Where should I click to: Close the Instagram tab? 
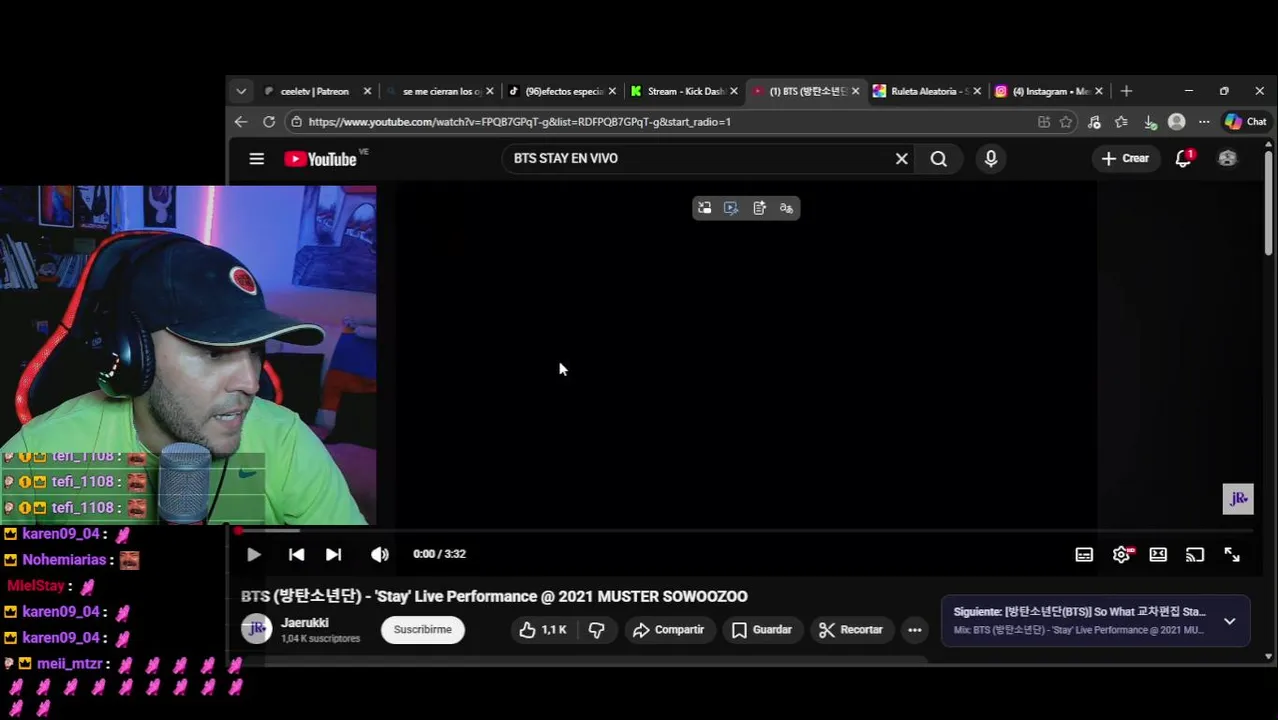[x=1099, y=91]
